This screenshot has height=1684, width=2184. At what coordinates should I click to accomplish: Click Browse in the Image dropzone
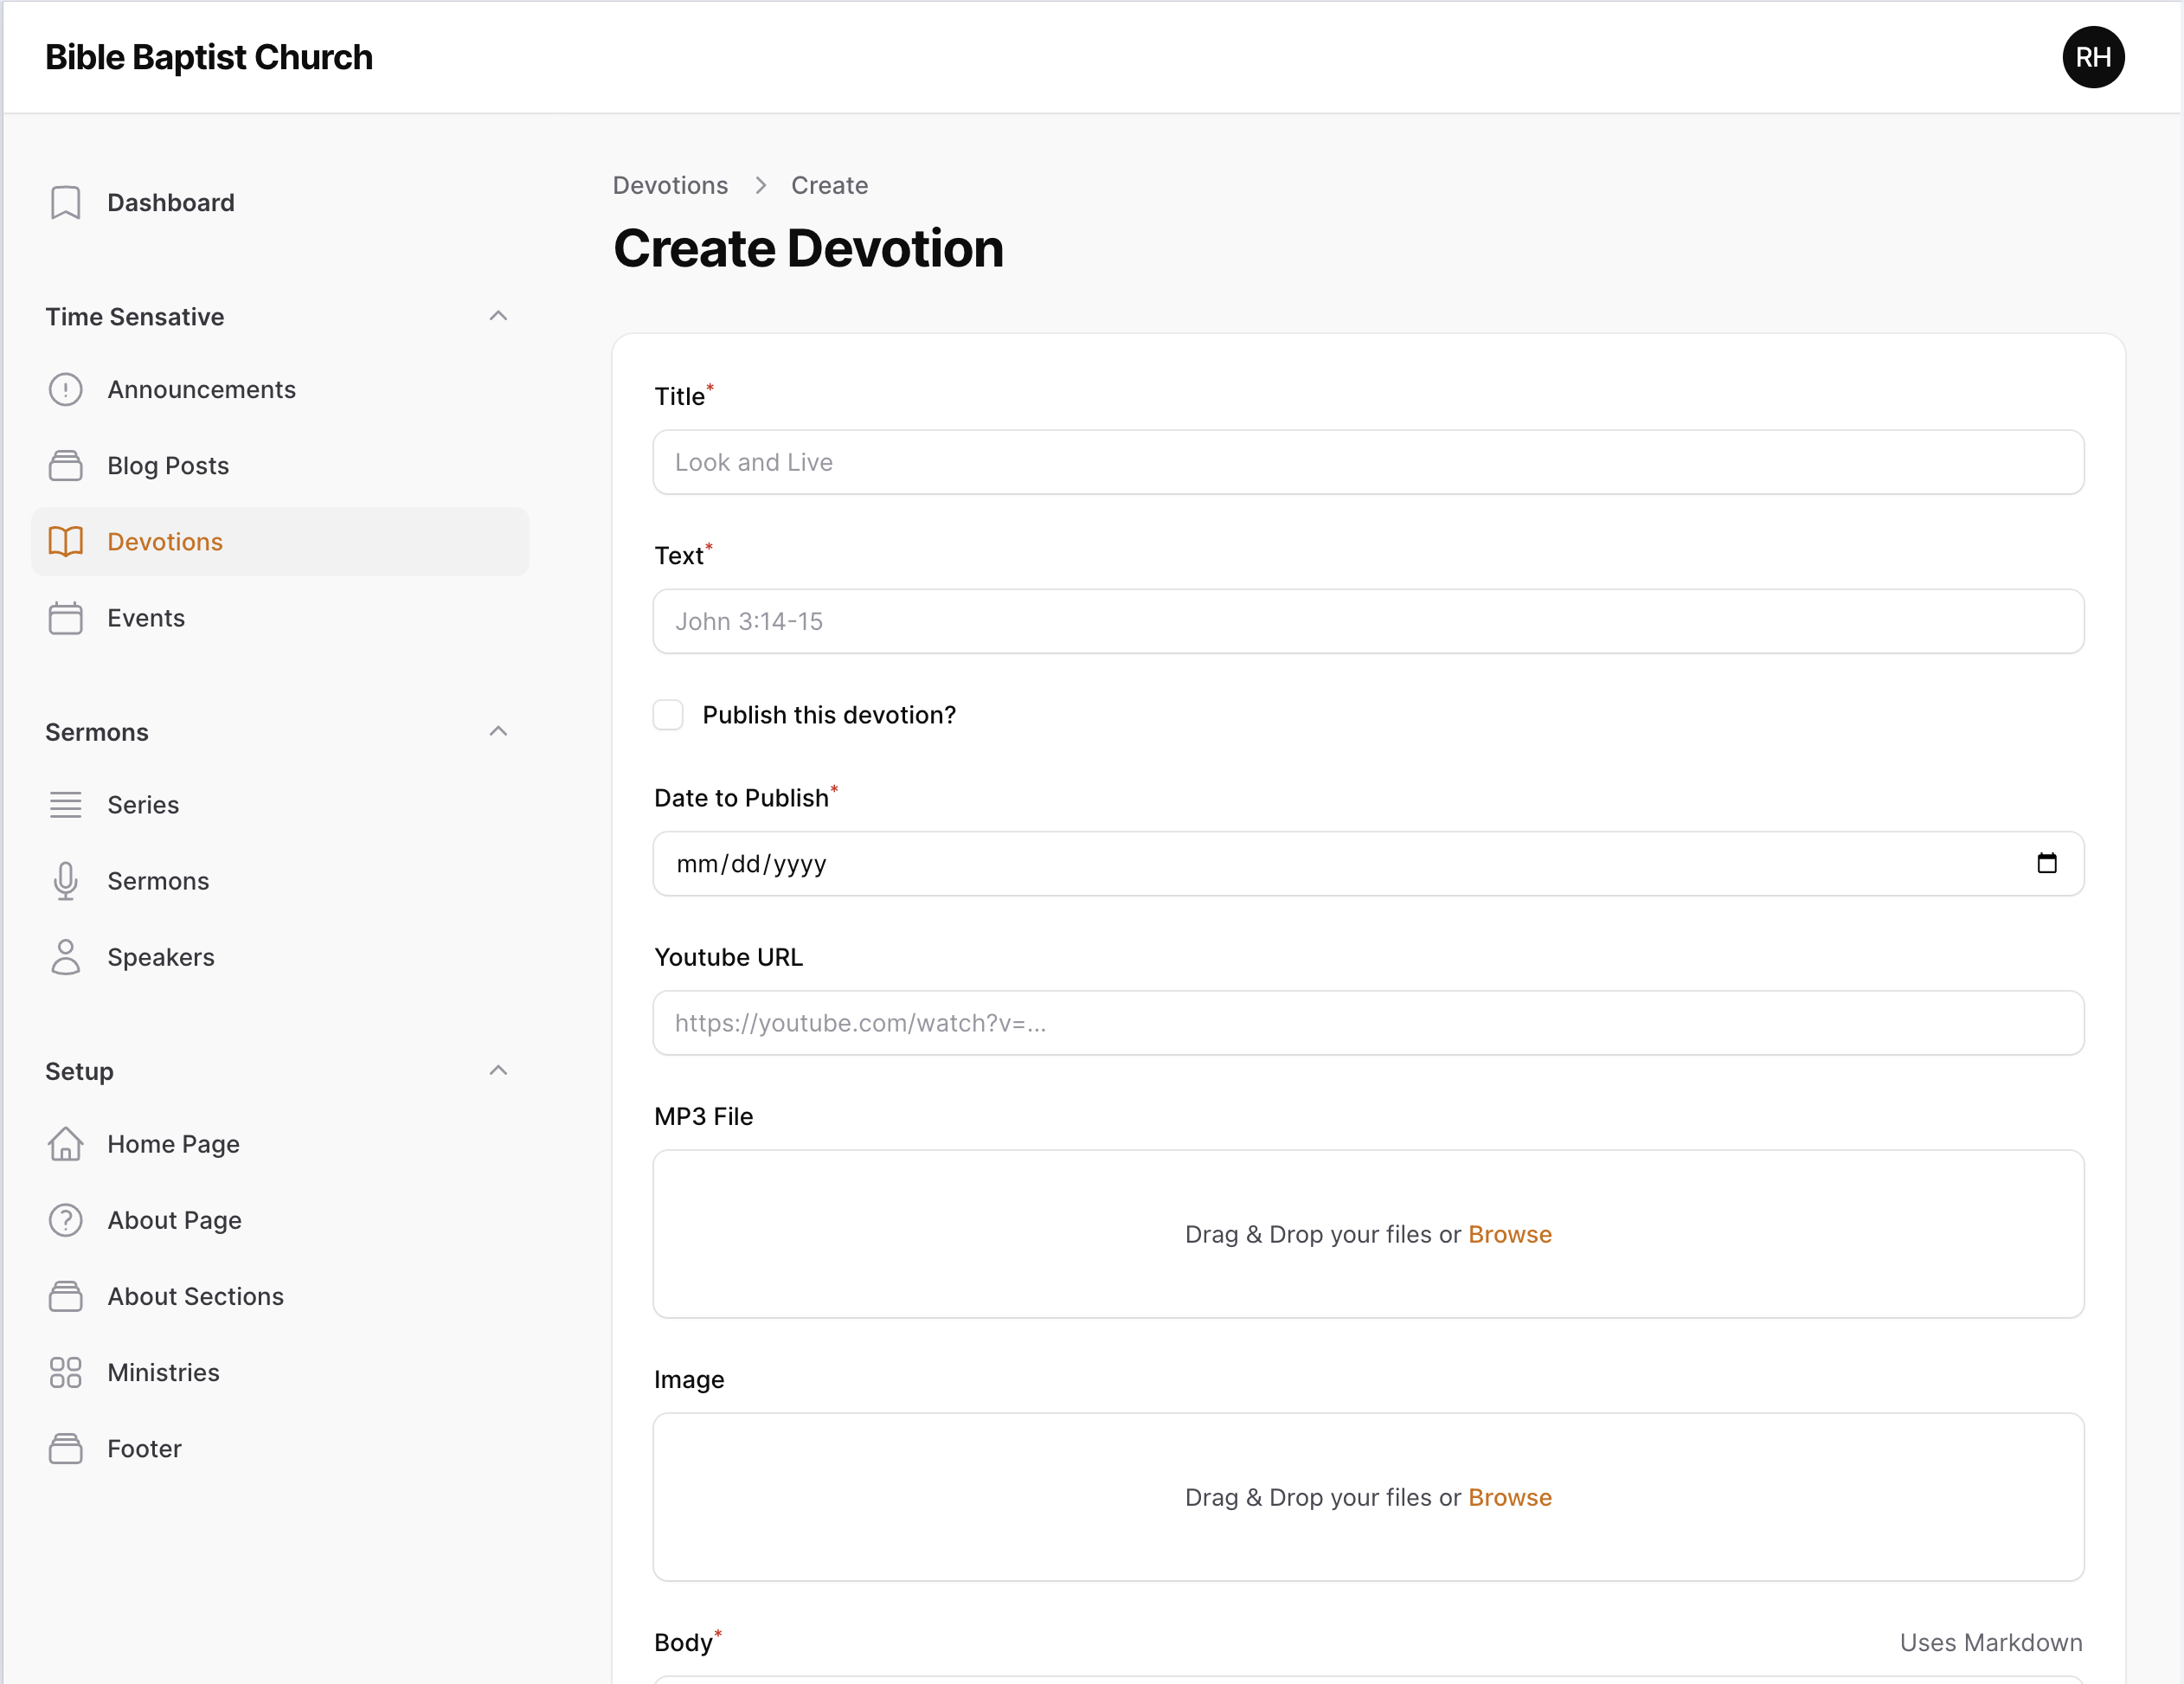1509,1497
